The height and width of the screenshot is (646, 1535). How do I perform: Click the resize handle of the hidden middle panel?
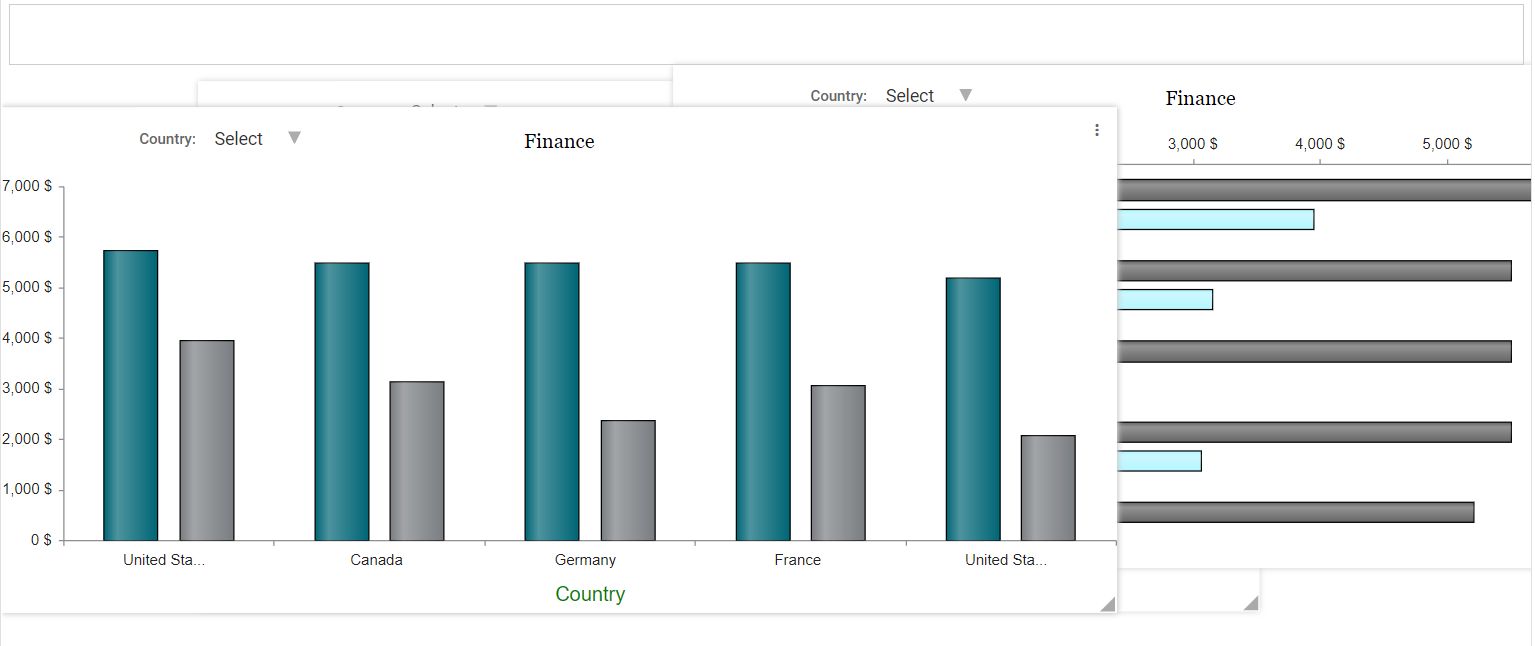click(x=1250, y=602)
